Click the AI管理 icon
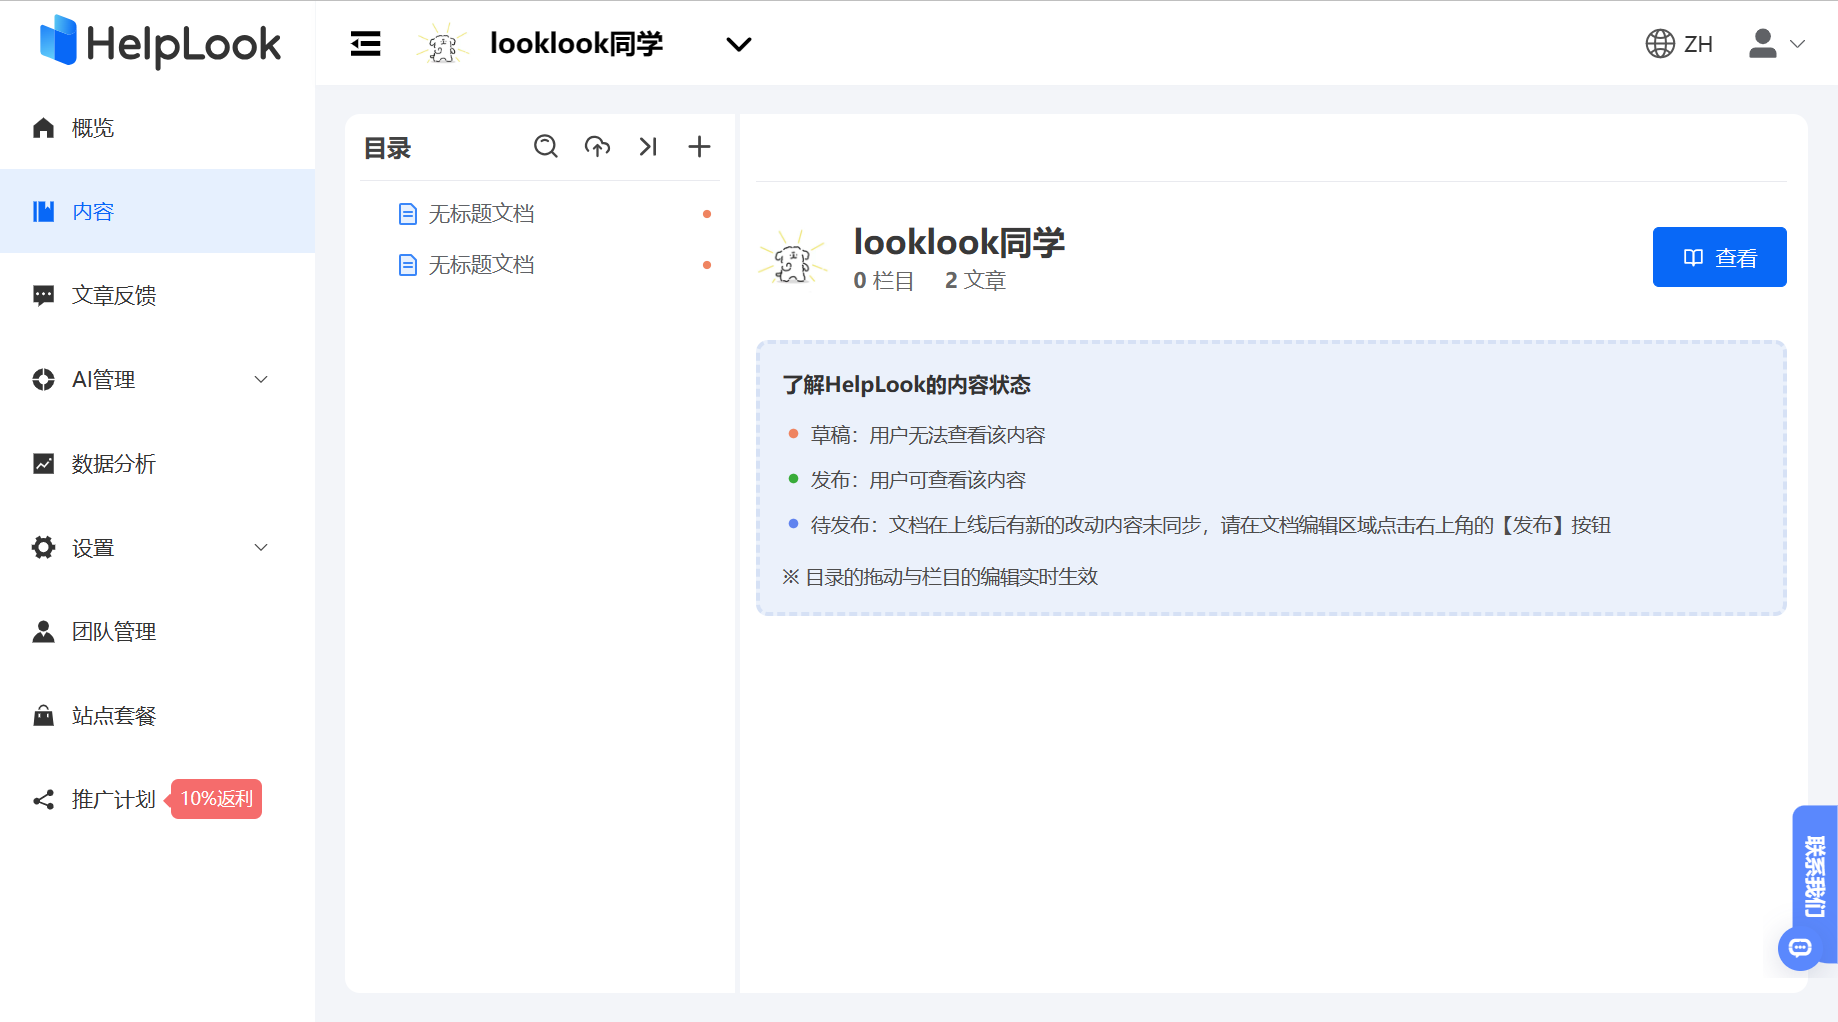 (43, 379)
